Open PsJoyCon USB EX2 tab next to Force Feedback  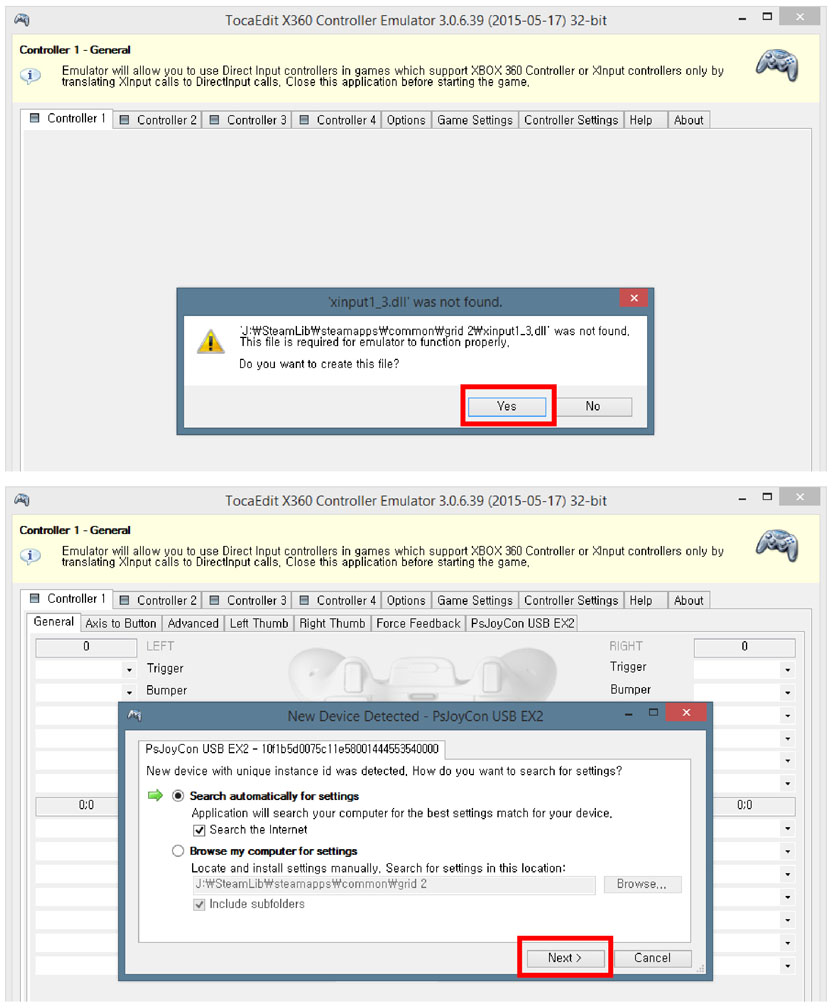[x=522, y=624]
